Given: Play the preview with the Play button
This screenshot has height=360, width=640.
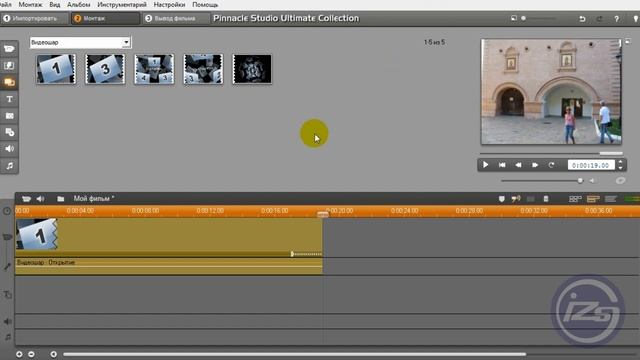Looking at the screenshot, I should [x=485, y=165].
